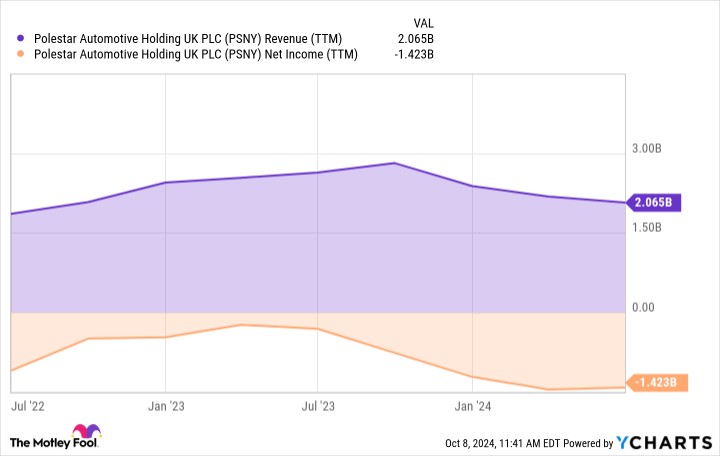The height and width of the screenshot is (456, 720).
Task: Click the Jul '22 axis label
Action: 27,407
